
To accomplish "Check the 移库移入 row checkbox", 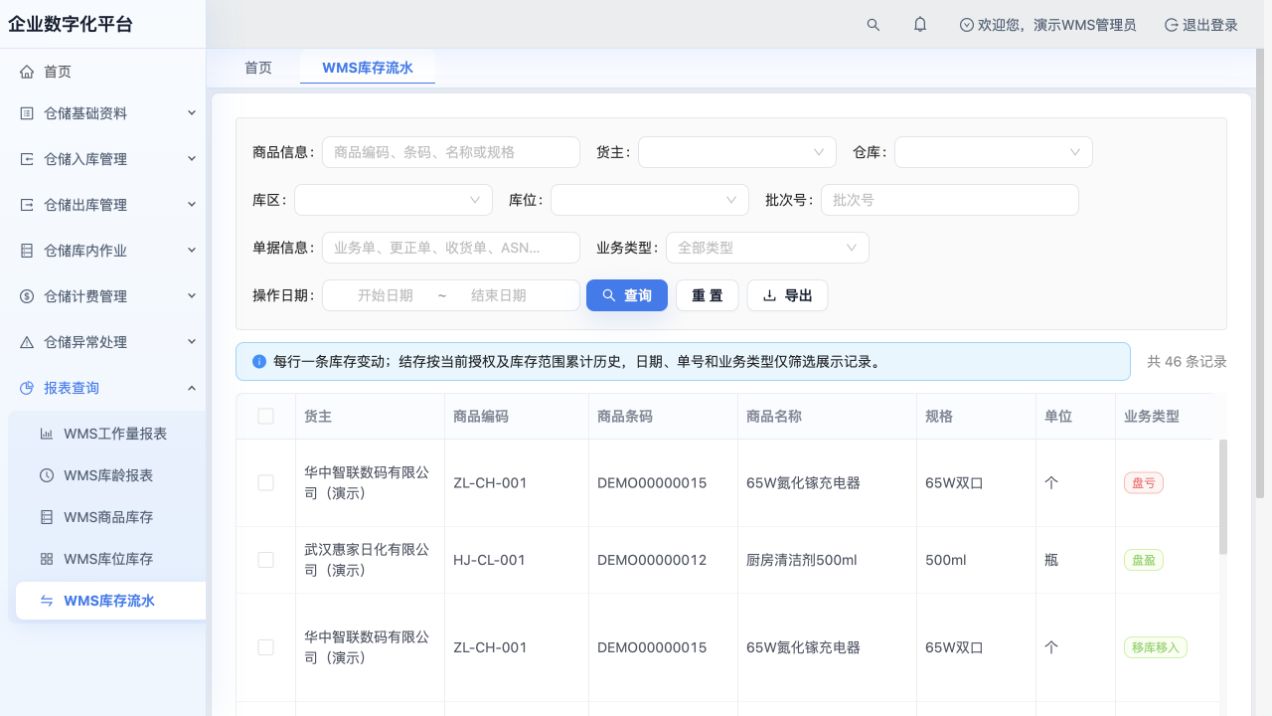I will tap(266, 647).
